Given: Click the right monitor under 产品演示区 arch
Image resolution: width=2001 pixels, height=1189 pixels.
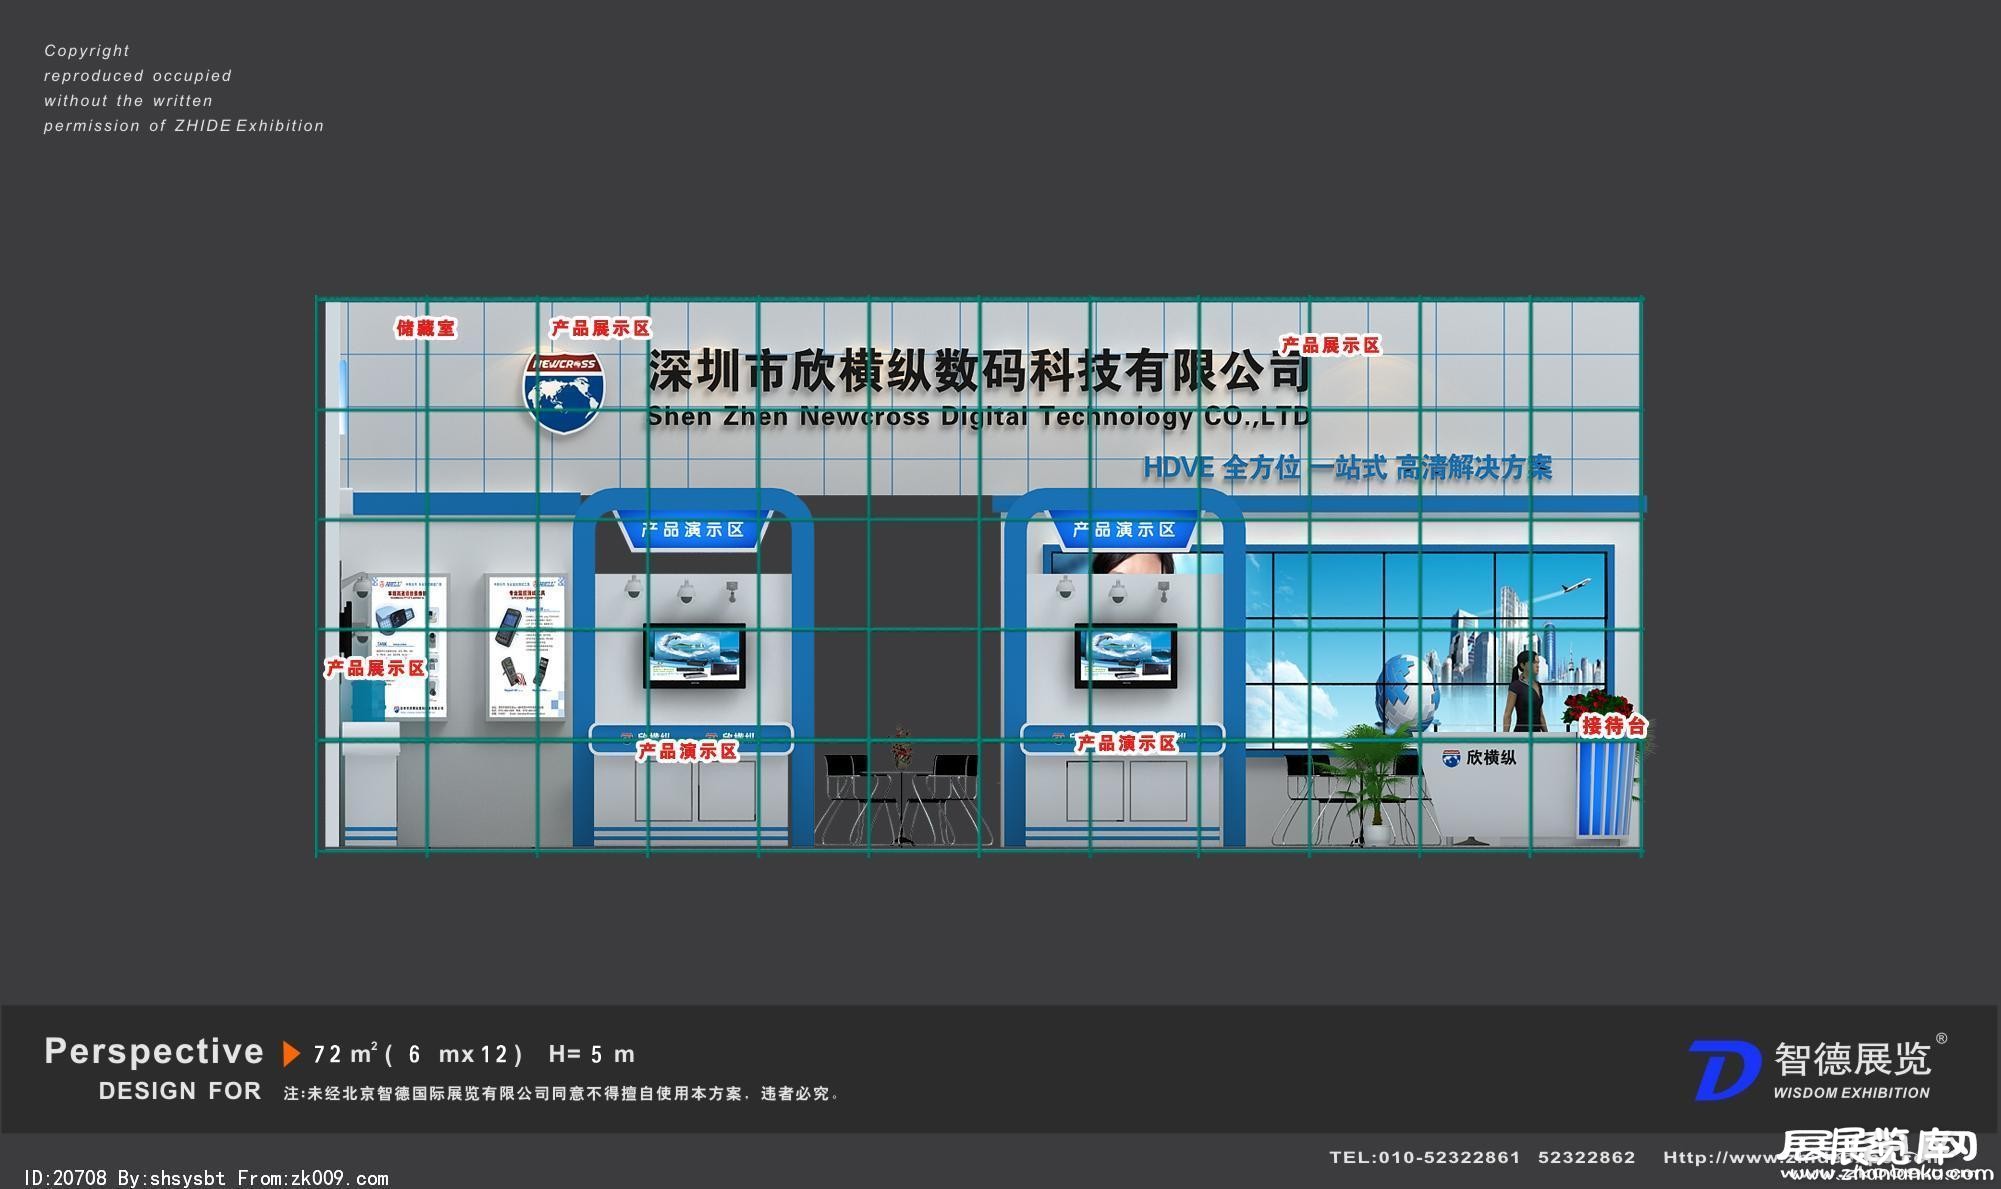Looking at the screenshot, I should tap(1126, 656).
